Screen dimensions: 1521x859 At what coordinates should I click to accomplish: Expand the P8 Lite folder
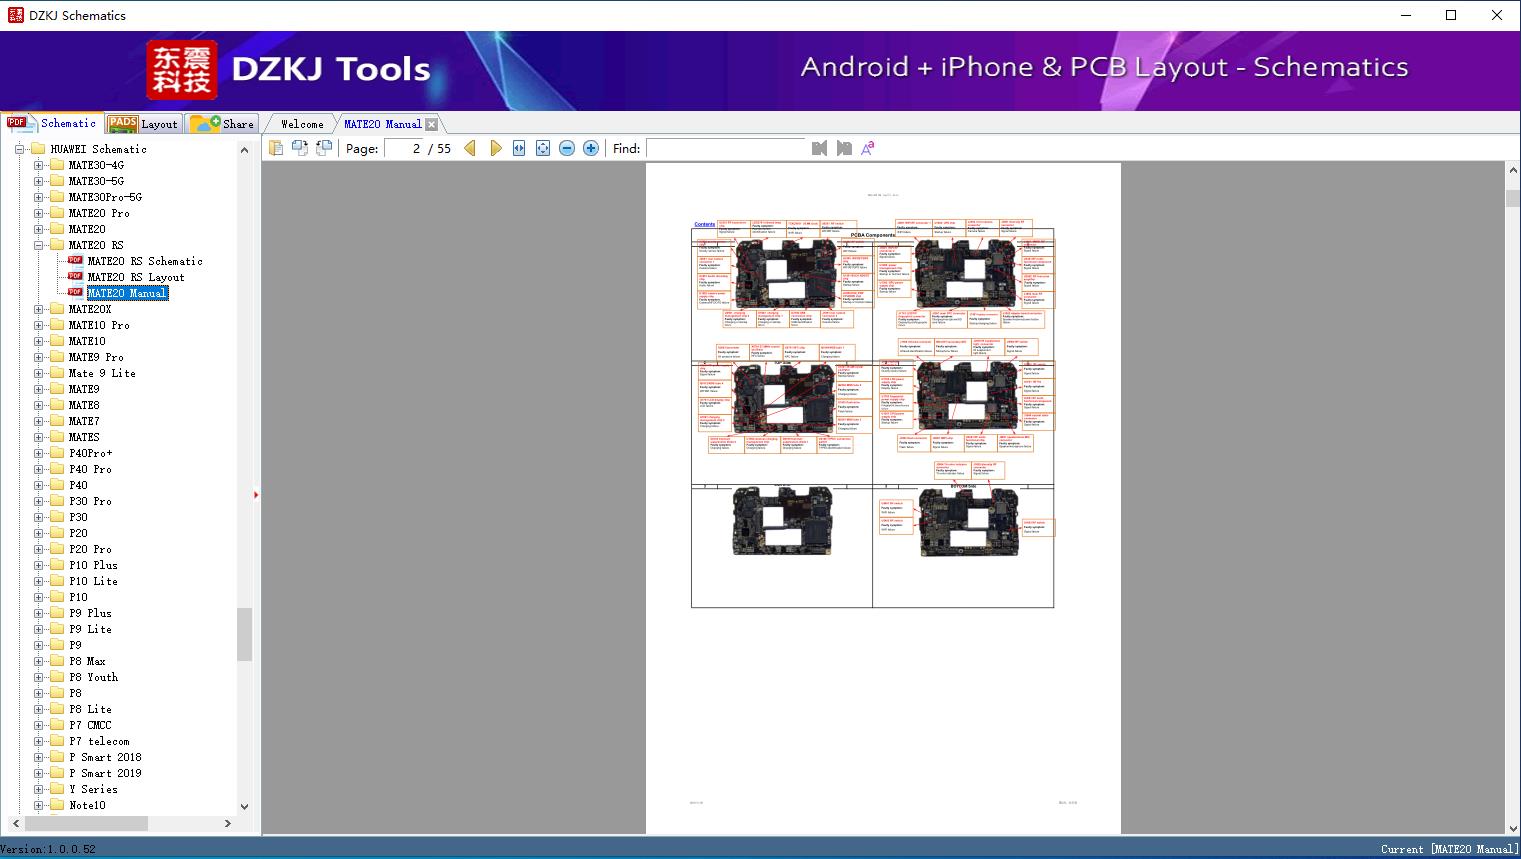tap(38, 709)
